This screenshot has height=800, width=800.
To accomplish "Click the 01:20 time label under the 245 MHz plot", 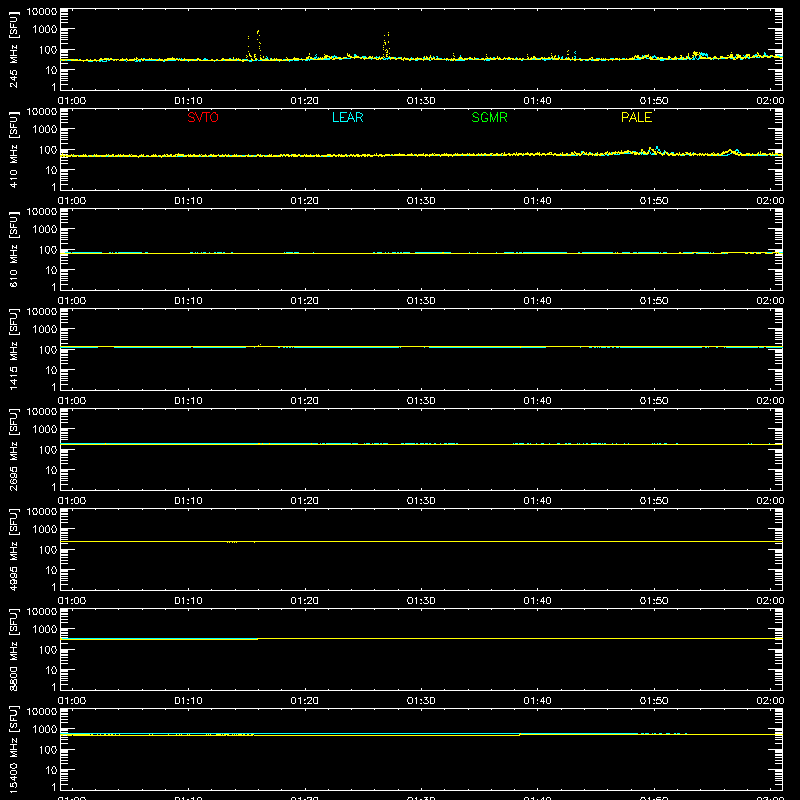I will click(x=305, y=101).
